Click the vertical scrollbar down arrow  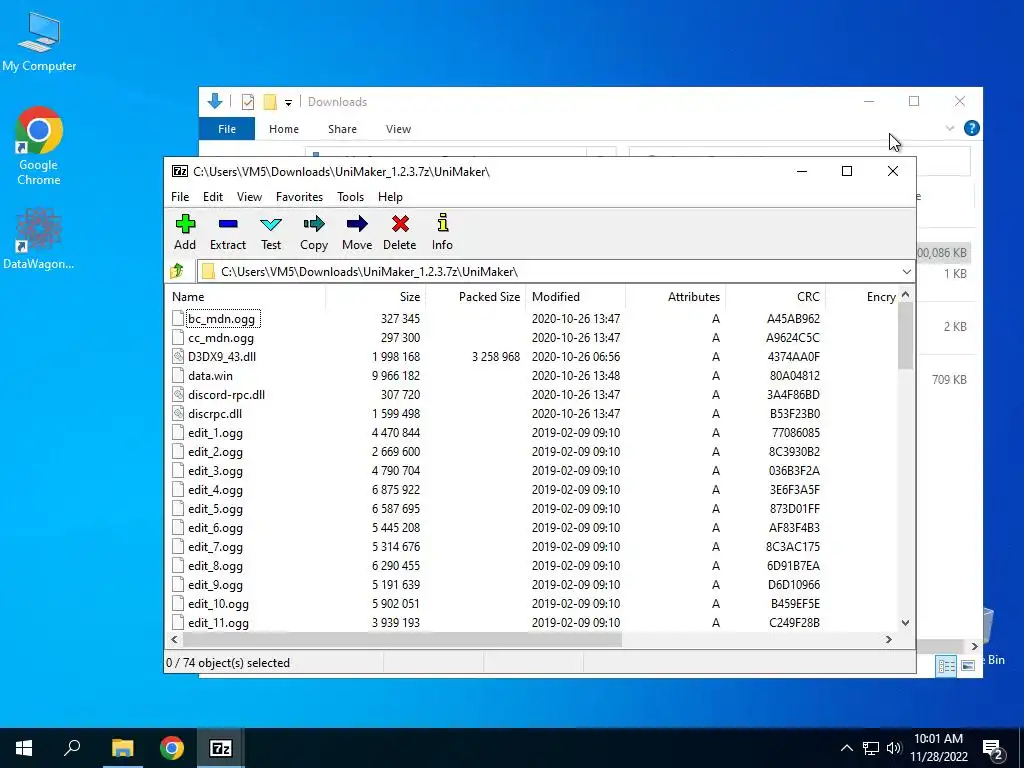tap(905, 623)
